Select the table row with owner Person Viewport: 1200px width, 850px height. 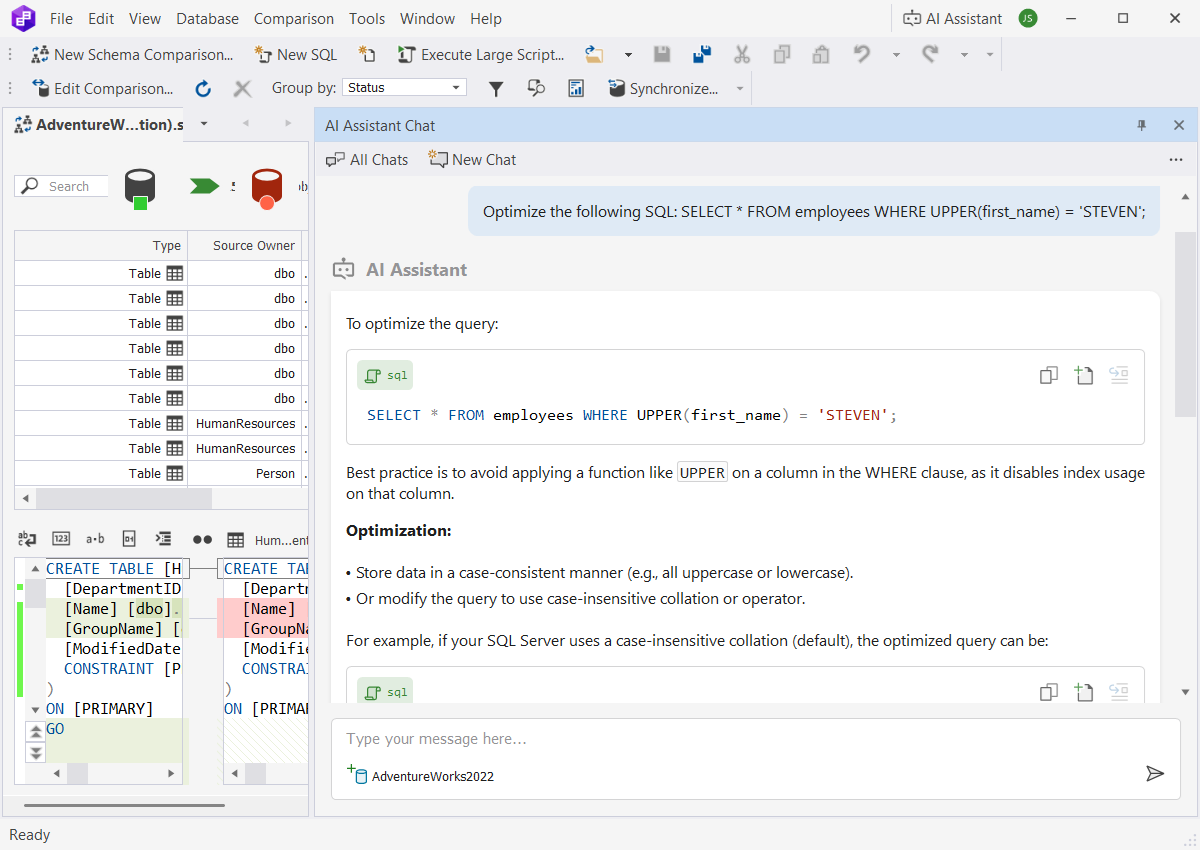[161, 473]
